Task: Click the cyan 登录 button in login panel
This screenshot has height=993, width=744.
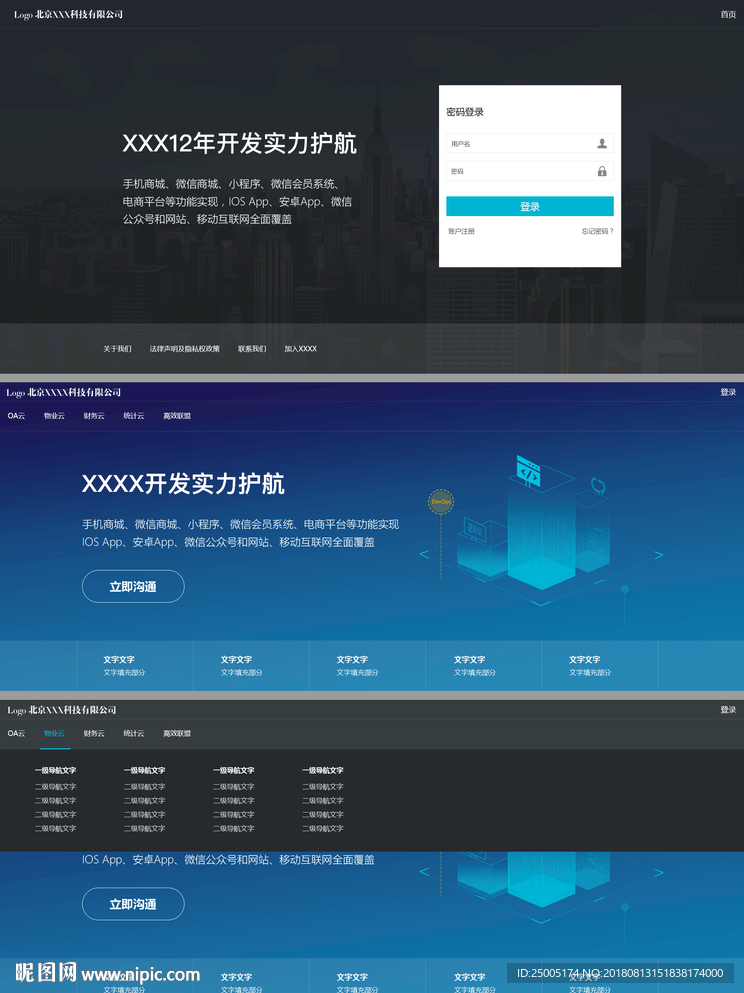Action: [x=530, y=206]
